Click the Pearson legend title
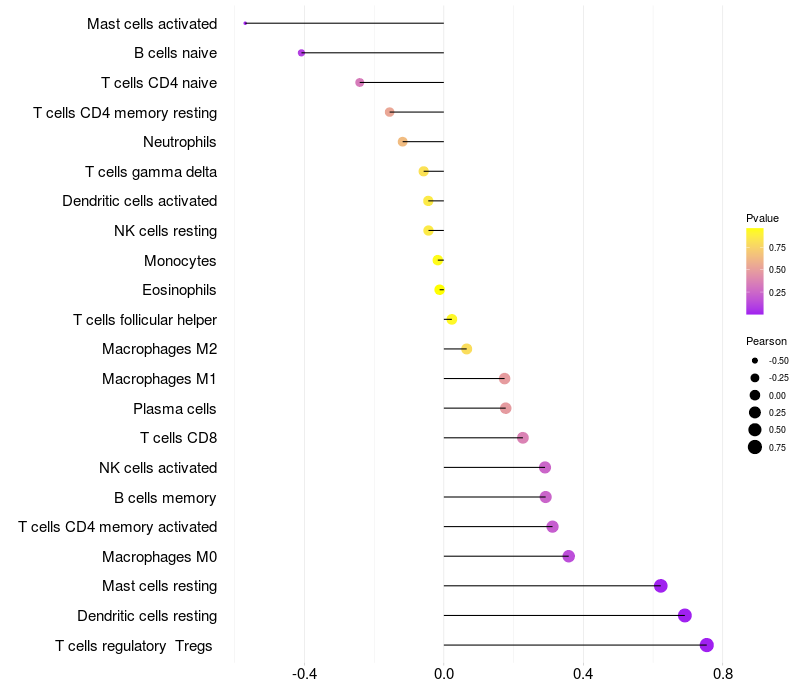Image resolution: width=800 pixels, height=700 pixels. tap(766, 341)
